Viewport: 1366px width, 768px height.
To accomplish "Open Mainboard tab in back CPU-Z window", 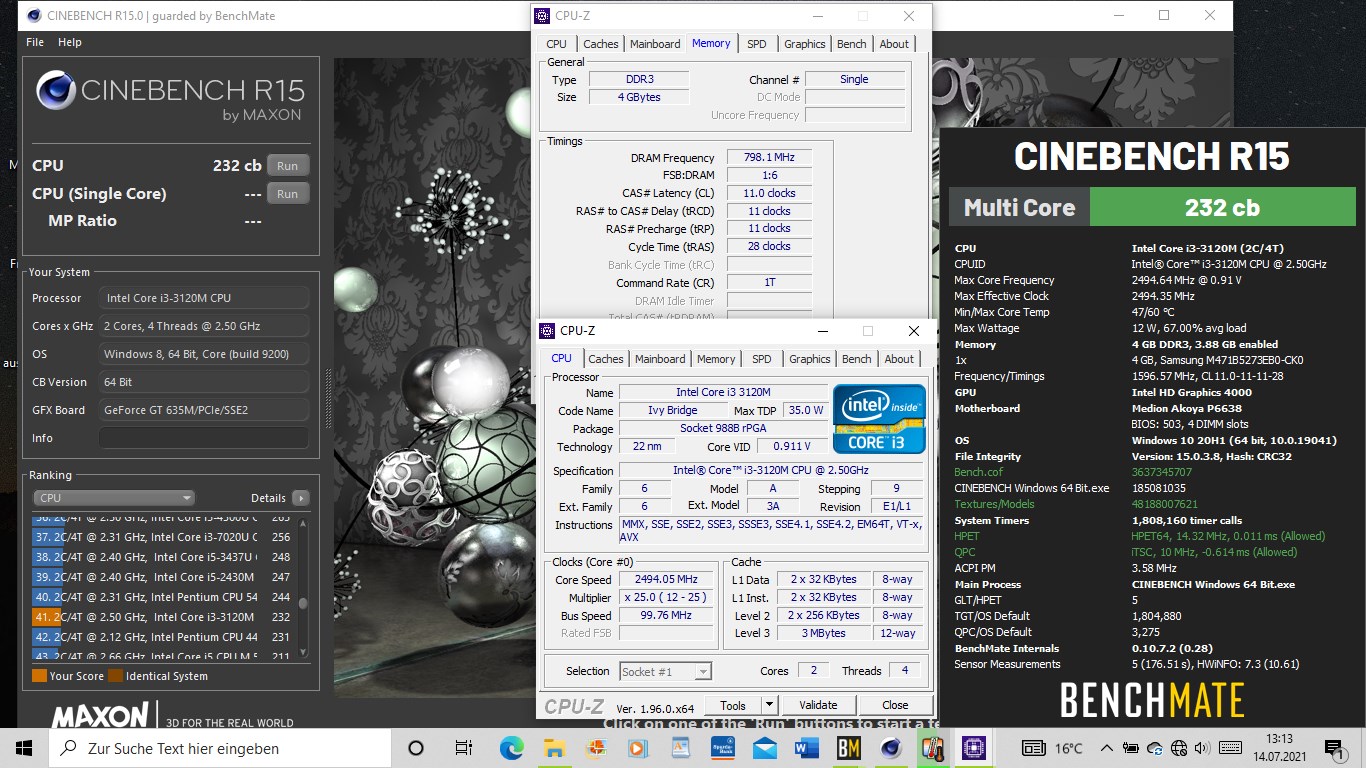I will coord(655,44).
